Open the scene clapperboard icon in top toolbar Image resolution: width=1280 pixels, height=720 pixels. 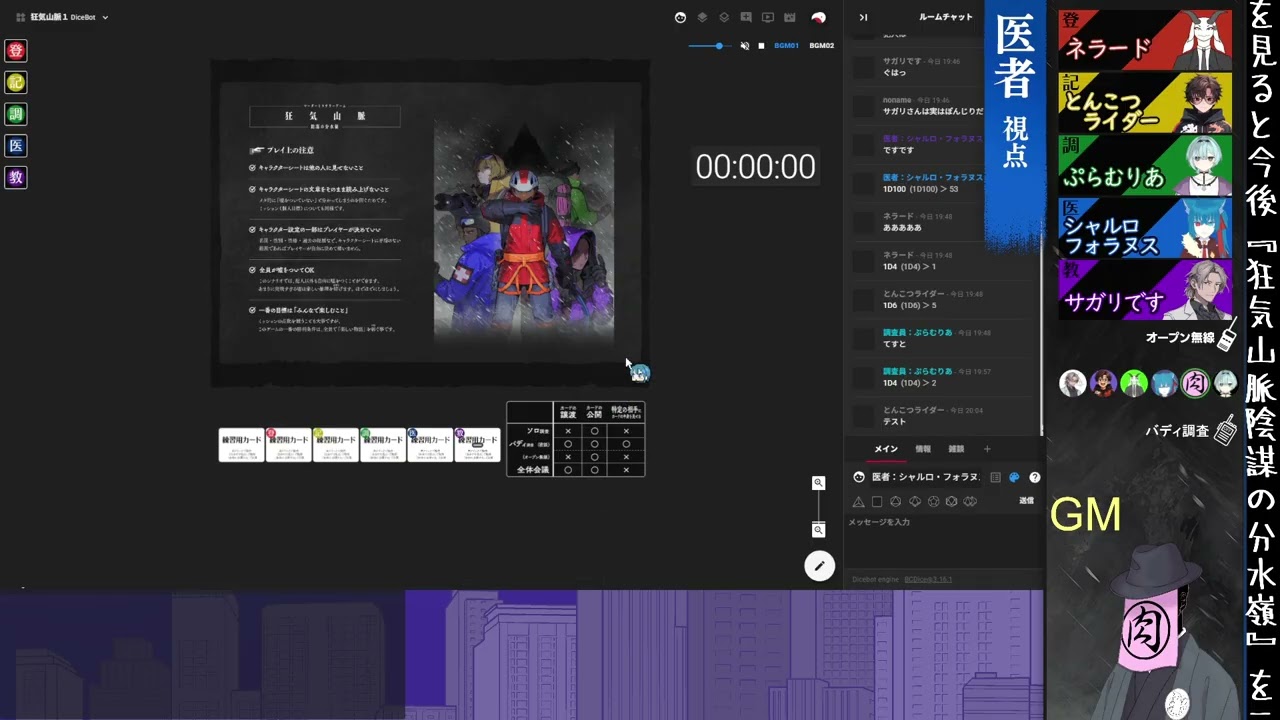790,17
